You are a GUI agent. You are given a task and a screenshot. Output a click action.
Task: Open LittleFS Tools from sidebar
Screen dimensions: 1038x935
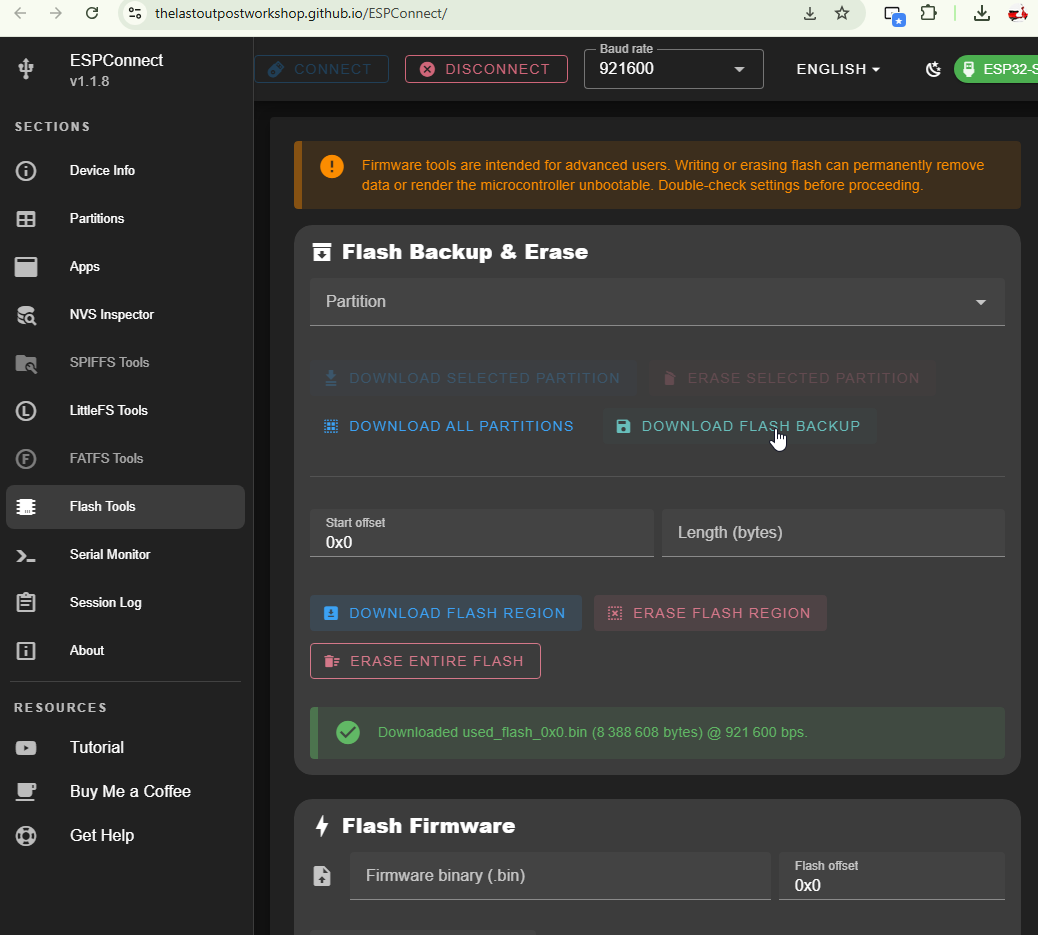(x=108, y=411)
